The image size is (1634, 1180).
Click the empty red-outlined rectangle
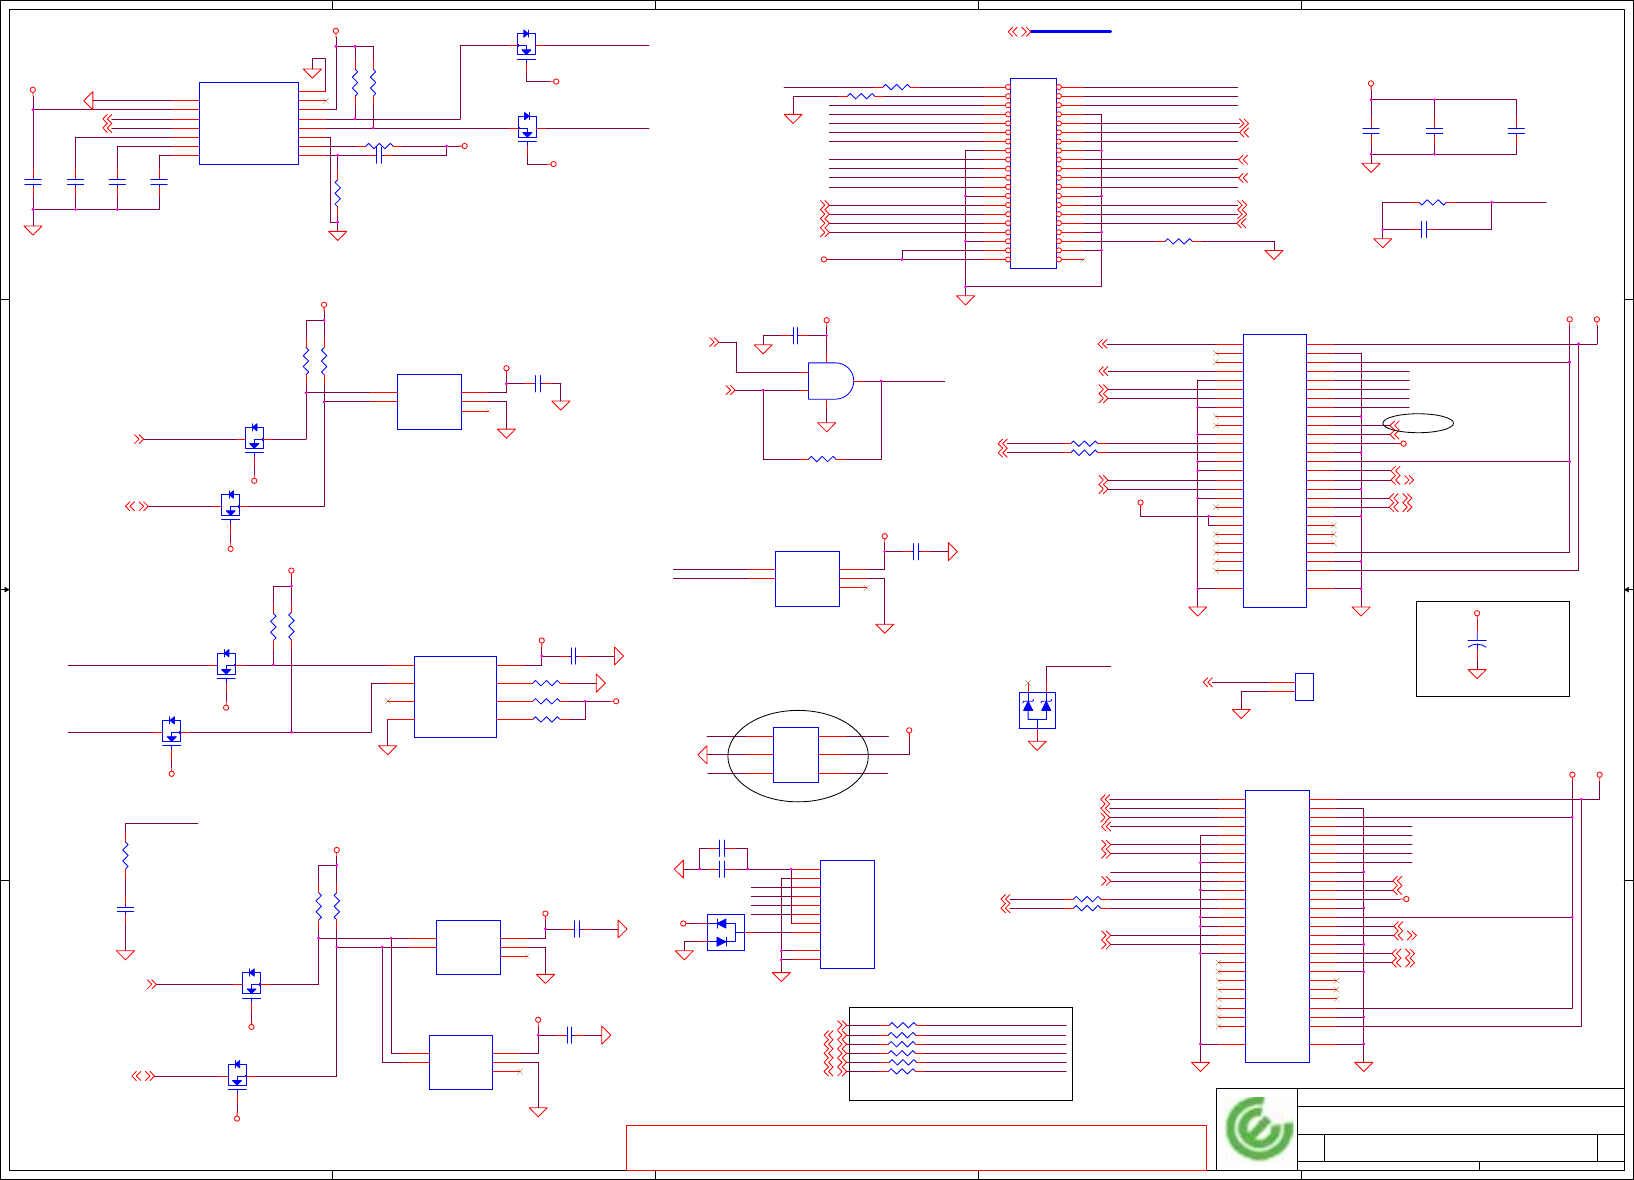(x=916, y=1147)
